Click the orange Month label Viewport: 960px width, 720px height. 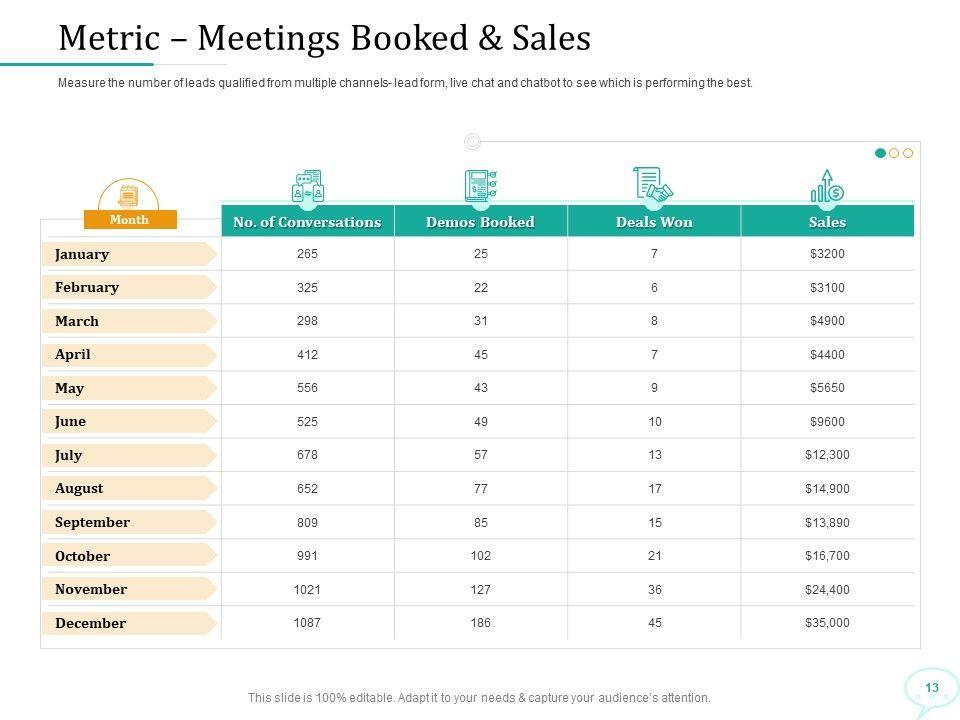(129, 220)
